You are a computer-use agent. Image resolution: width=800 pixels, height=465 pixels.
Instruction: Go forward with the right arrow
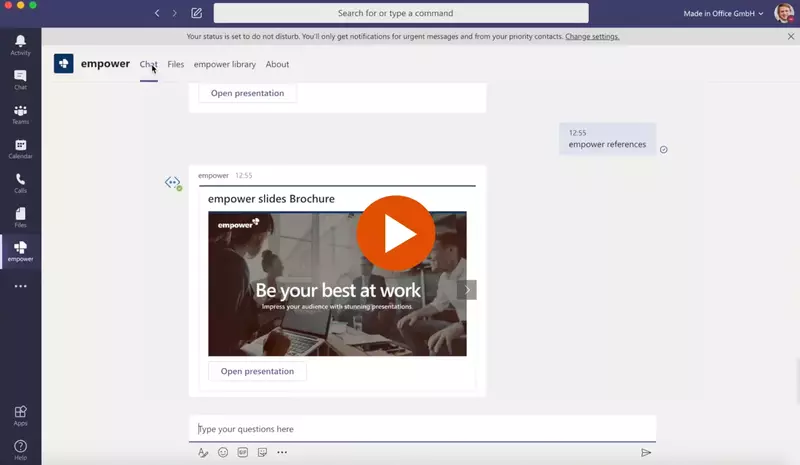[174, 13]
